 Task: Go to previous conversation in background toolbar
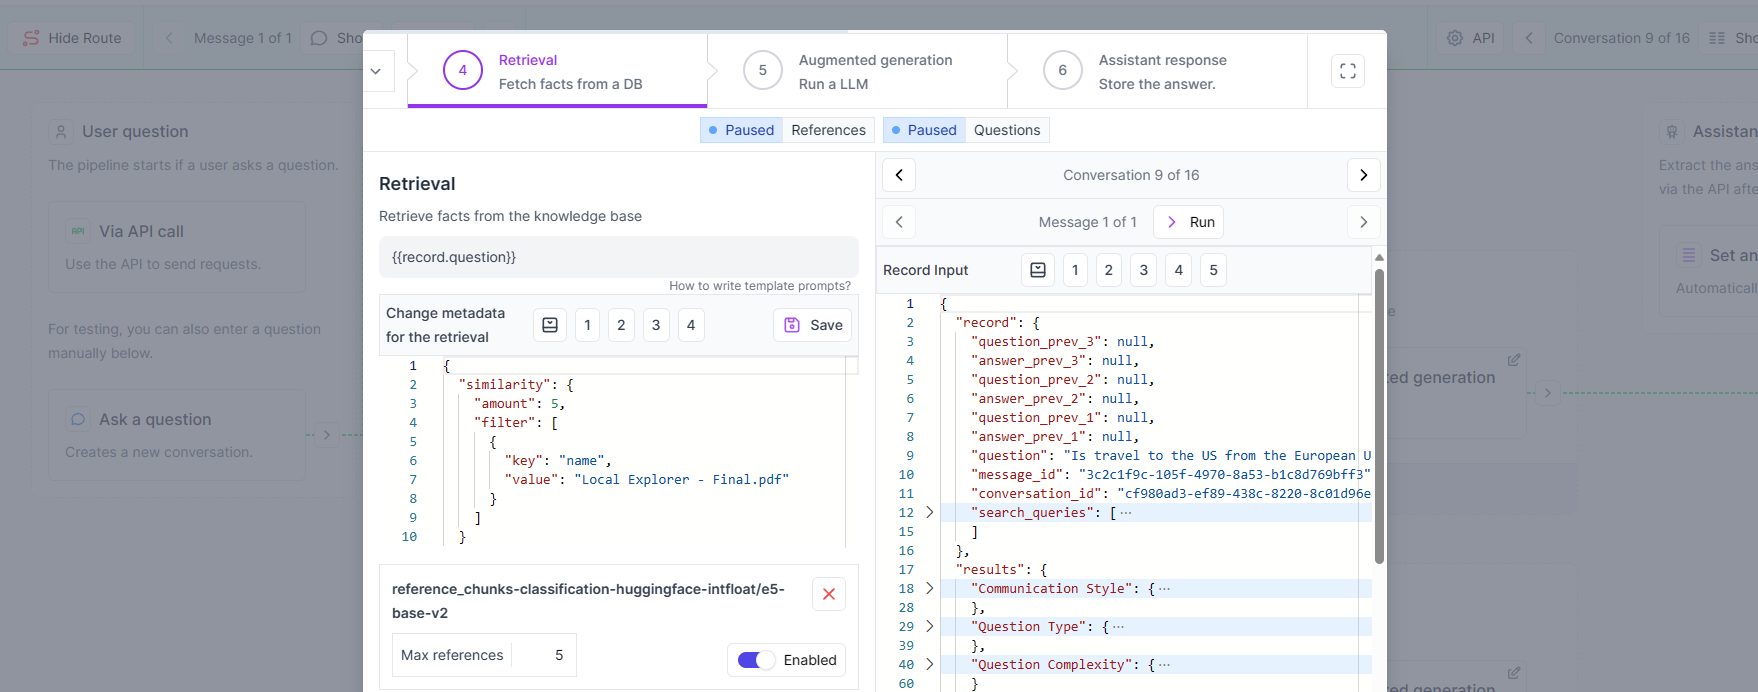[1529, 38]
